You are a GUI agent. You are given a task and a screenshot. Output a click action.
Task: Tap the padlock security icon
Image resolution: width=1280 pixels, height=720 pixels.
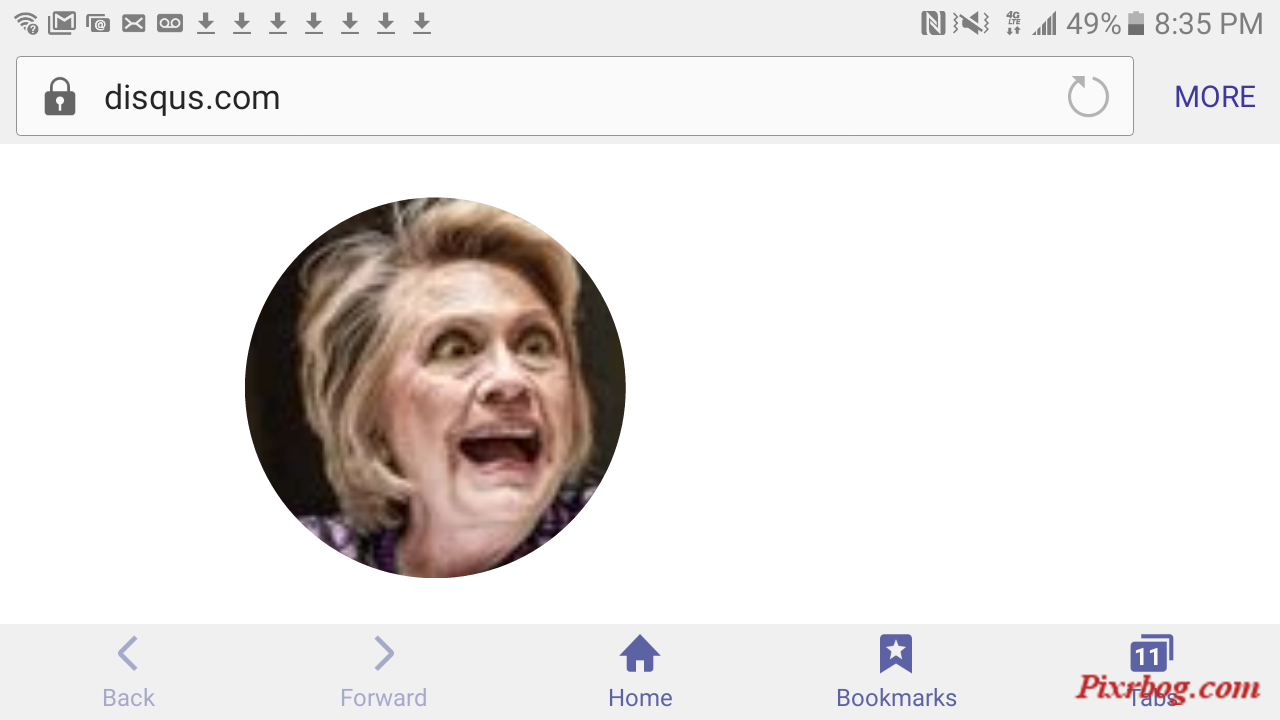(x=60, y=97)
